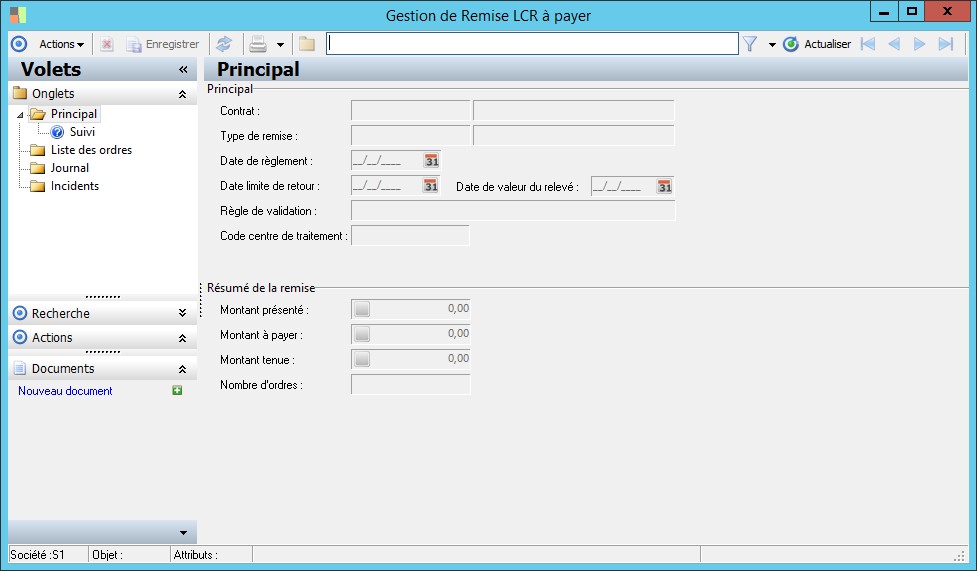Open the filter dropdown arrow
The image size is (977, 571).
[x=772, y=45]
